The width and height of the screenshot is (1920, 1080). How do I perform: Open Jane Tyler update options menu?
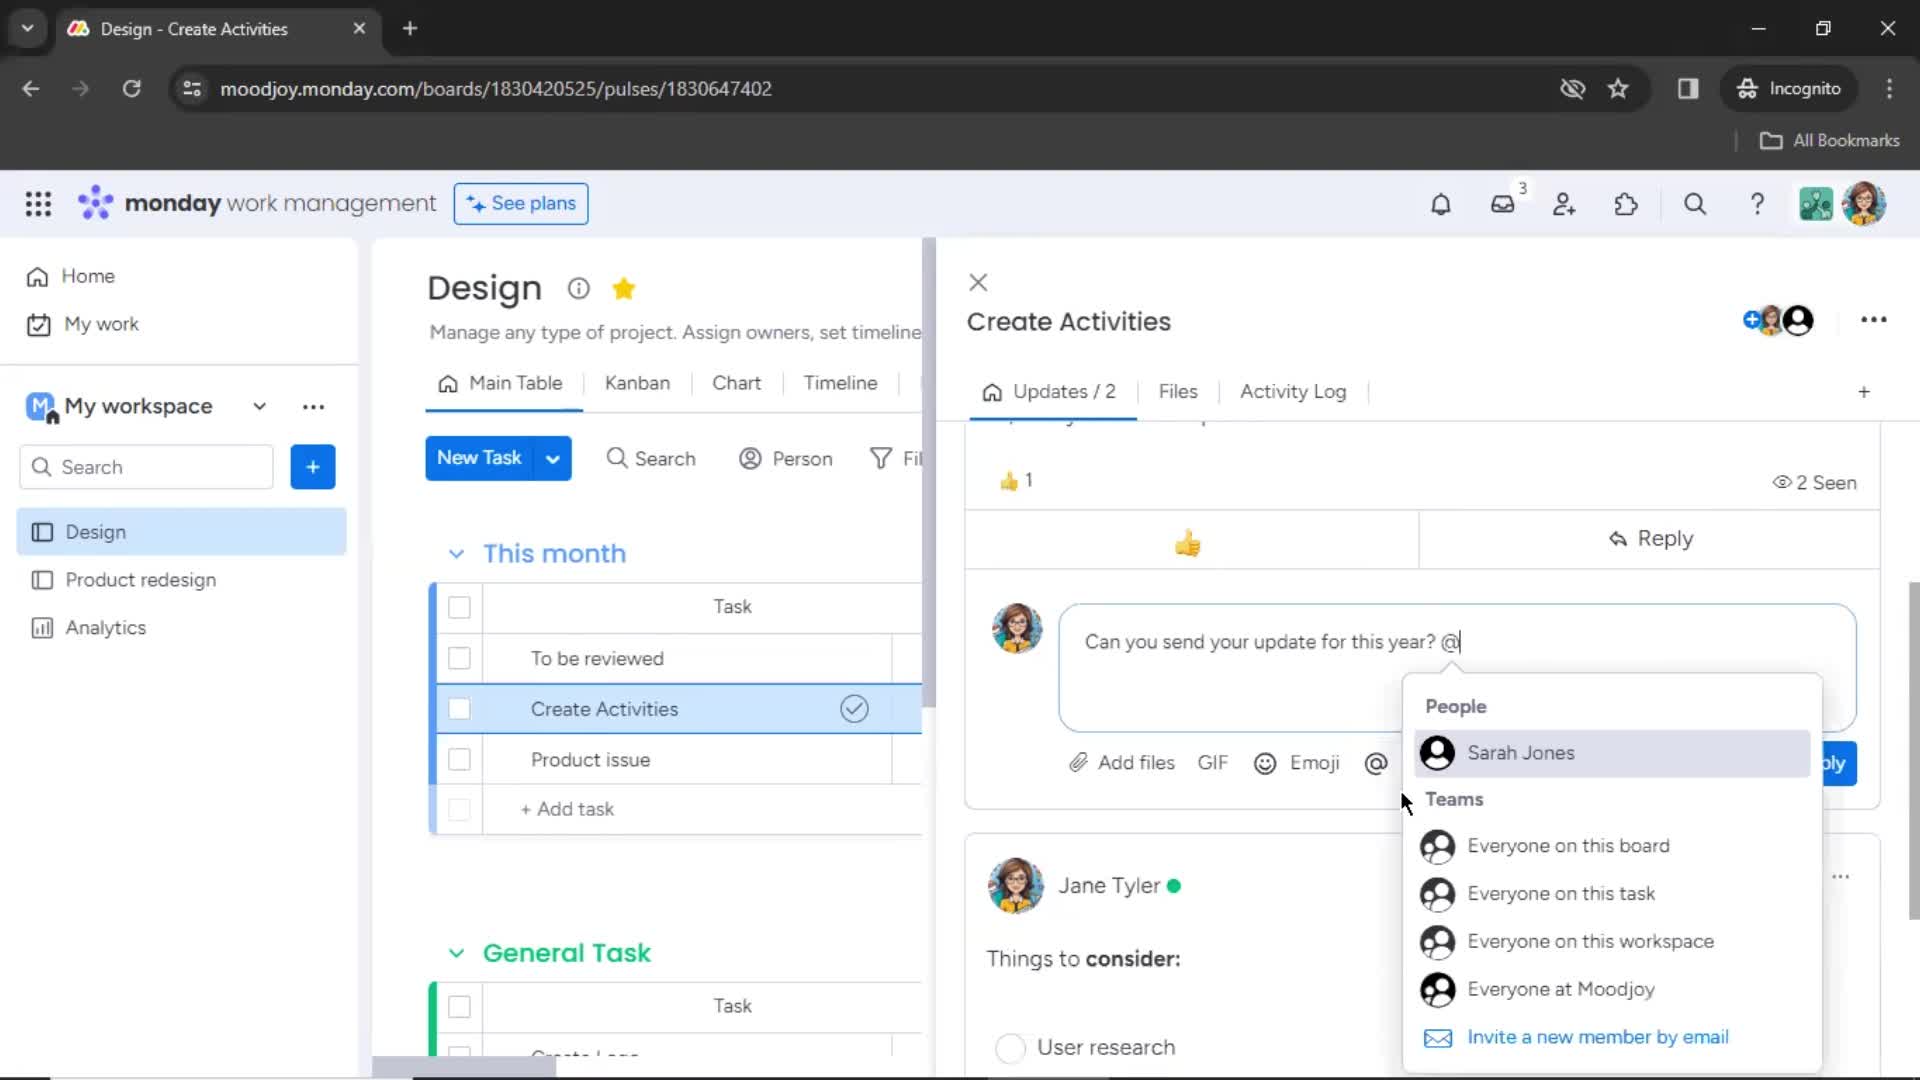(1840, 877)
